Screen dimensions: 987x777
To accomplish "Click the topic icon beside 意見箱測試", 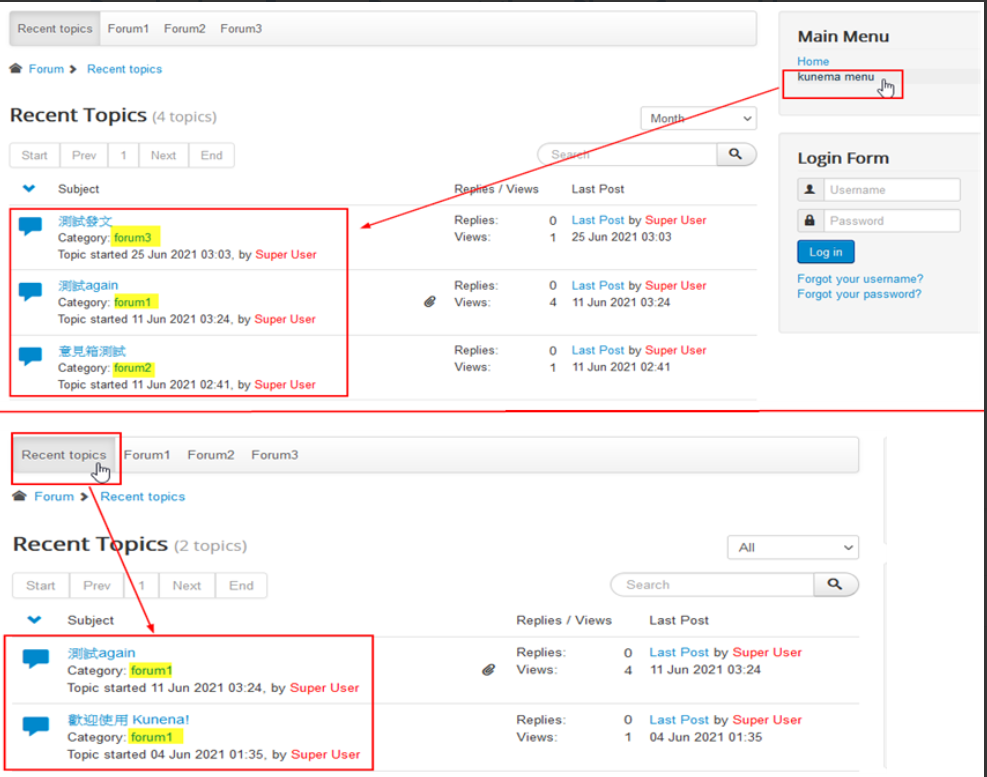I will point(31,356).
